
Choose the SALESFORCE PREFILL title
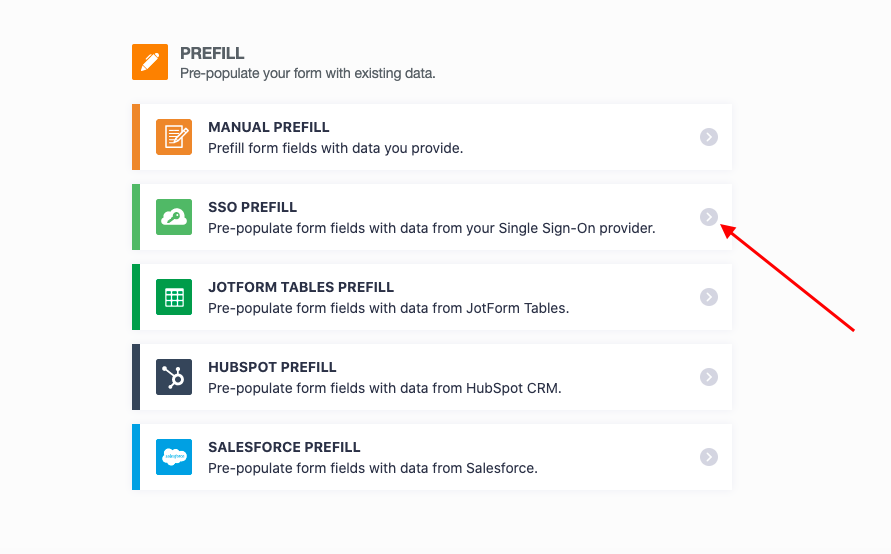pos(284,447)
